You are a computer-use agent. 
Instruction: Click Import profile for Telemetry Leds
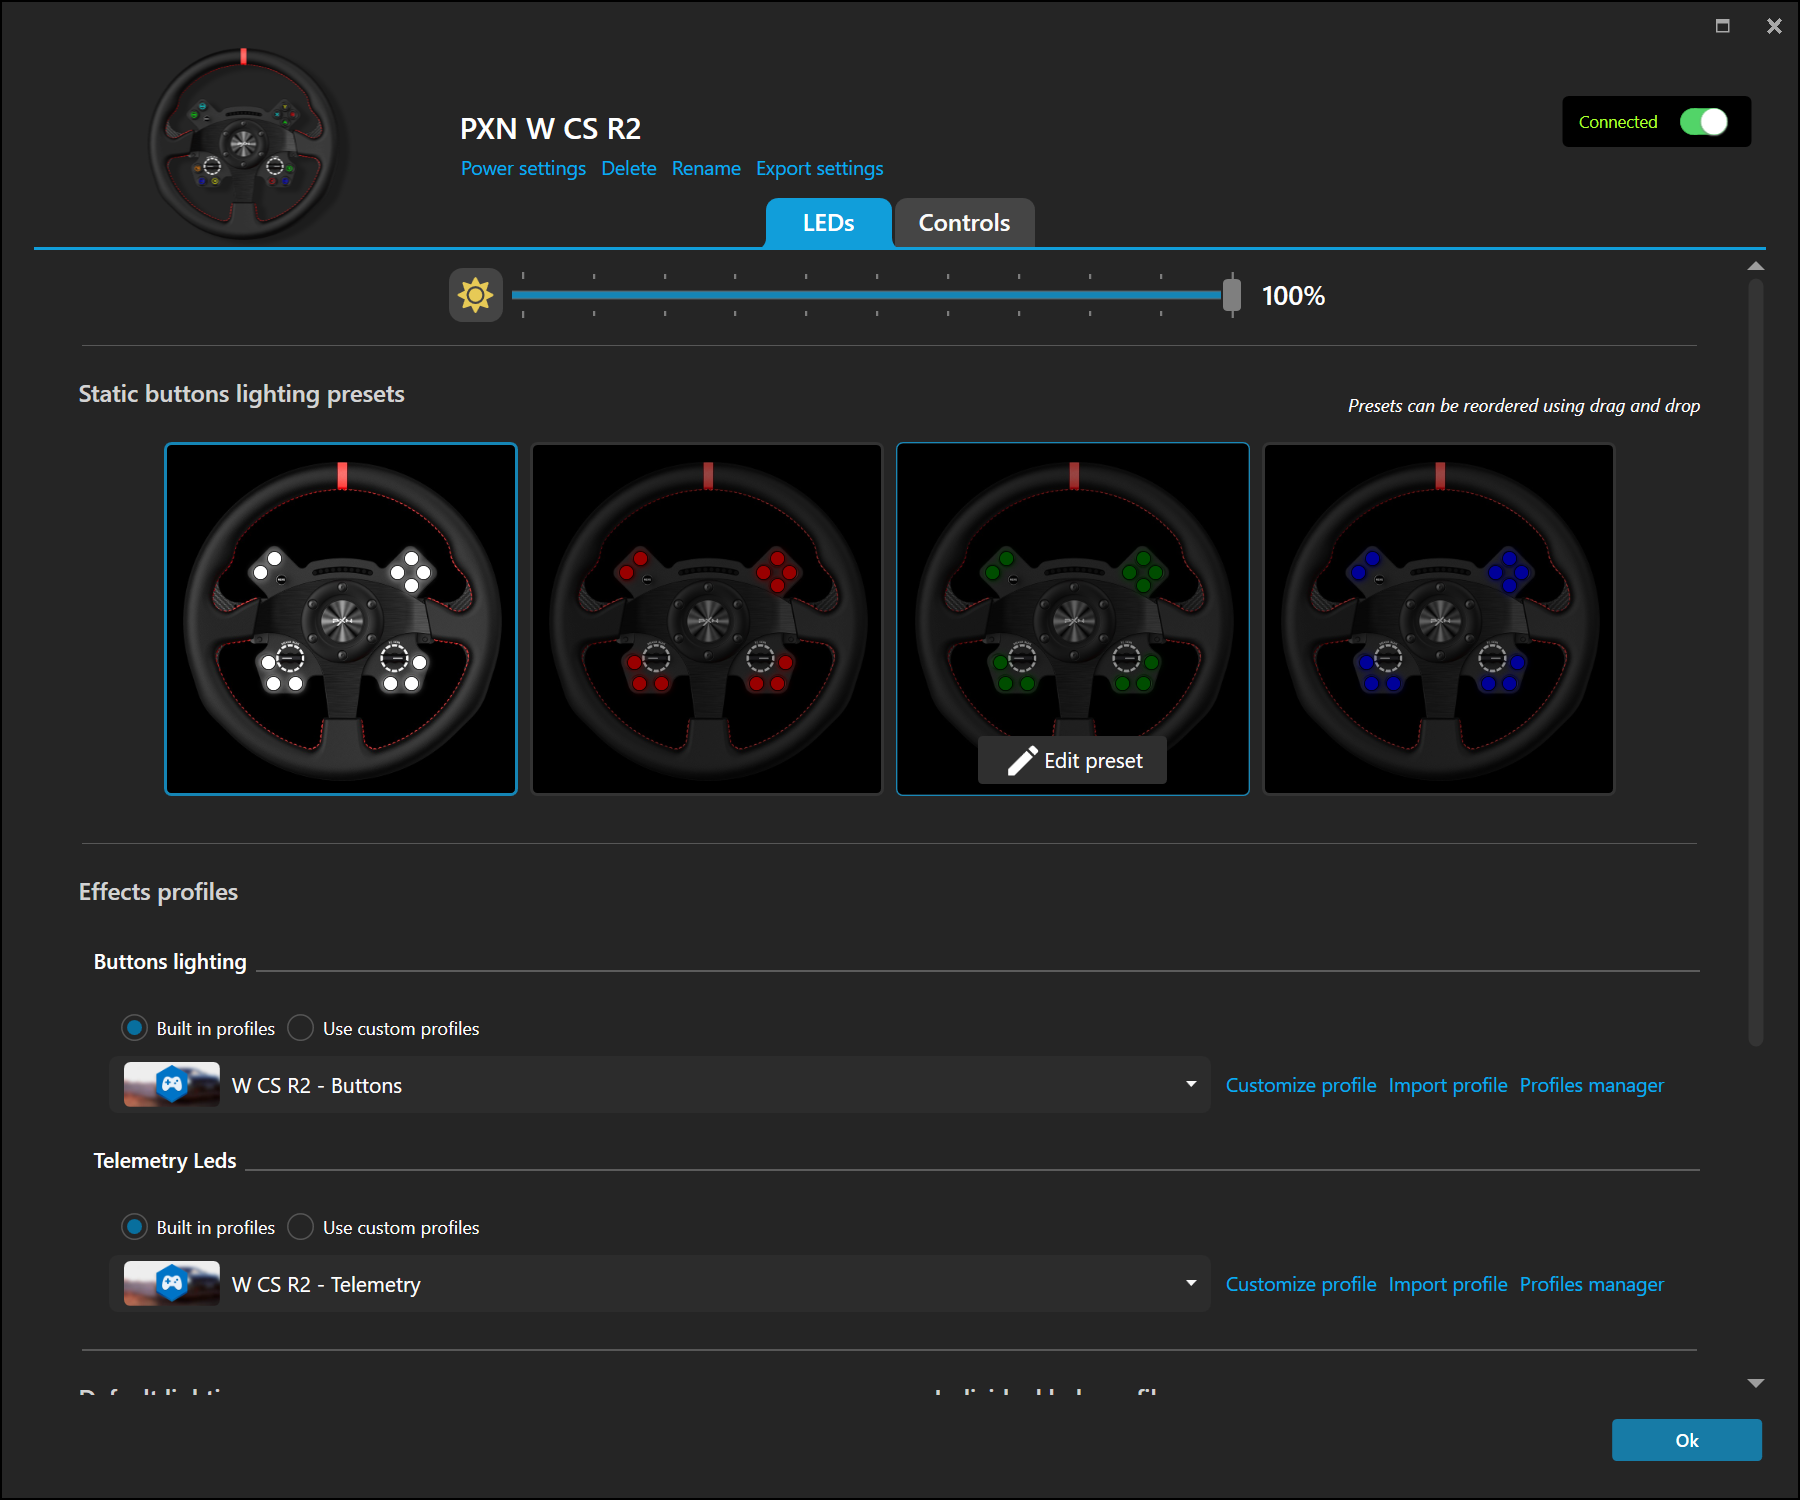click(x=1448, y=1284)
